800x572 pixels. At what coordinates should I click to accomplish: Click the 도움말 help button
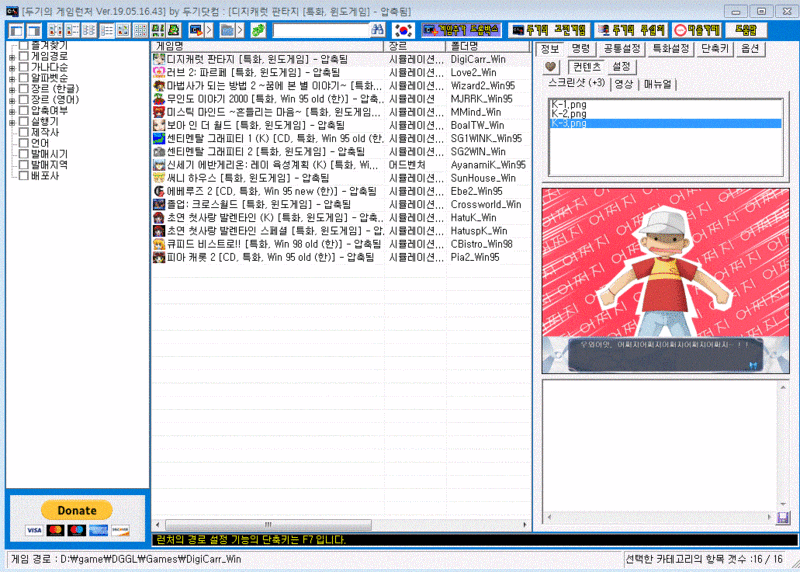pos(746,30)
